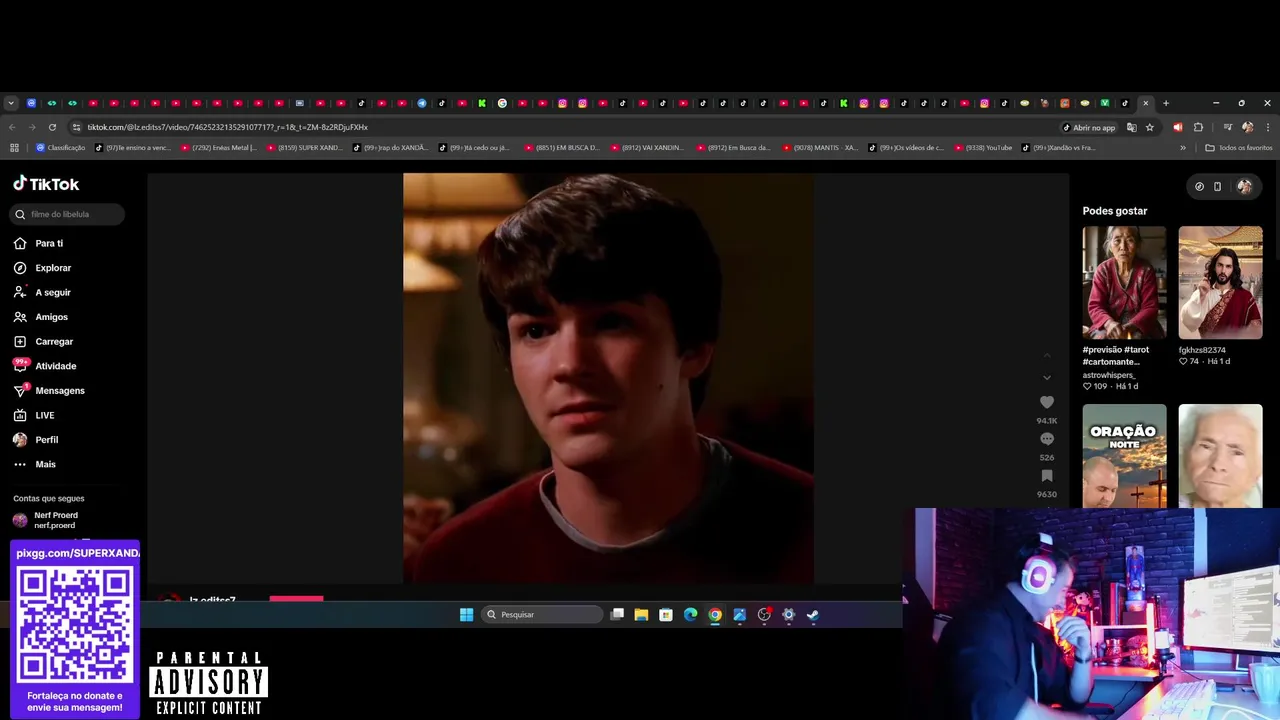The image size is (1280, 720).
Task: Open the Amigos page
Action: [x=51, y=317]
